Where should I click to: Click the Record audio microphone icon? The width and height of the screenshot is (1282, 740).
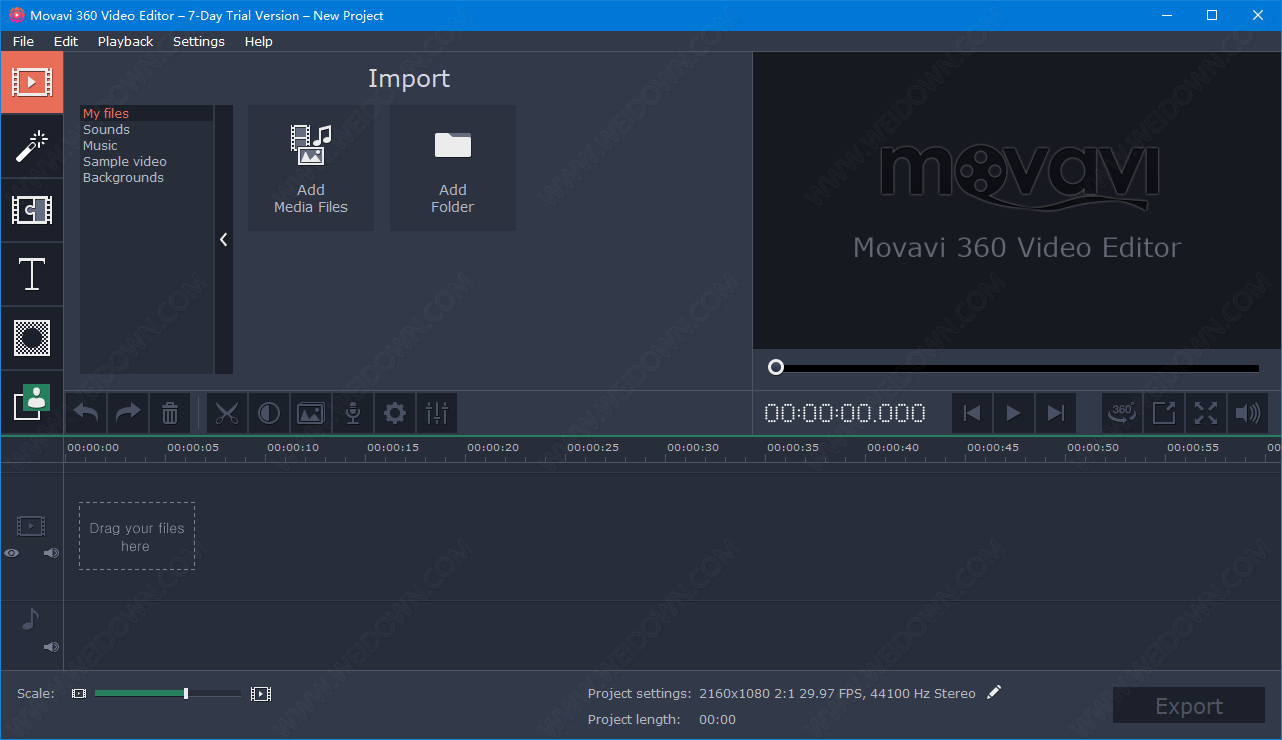pos(353,413)
